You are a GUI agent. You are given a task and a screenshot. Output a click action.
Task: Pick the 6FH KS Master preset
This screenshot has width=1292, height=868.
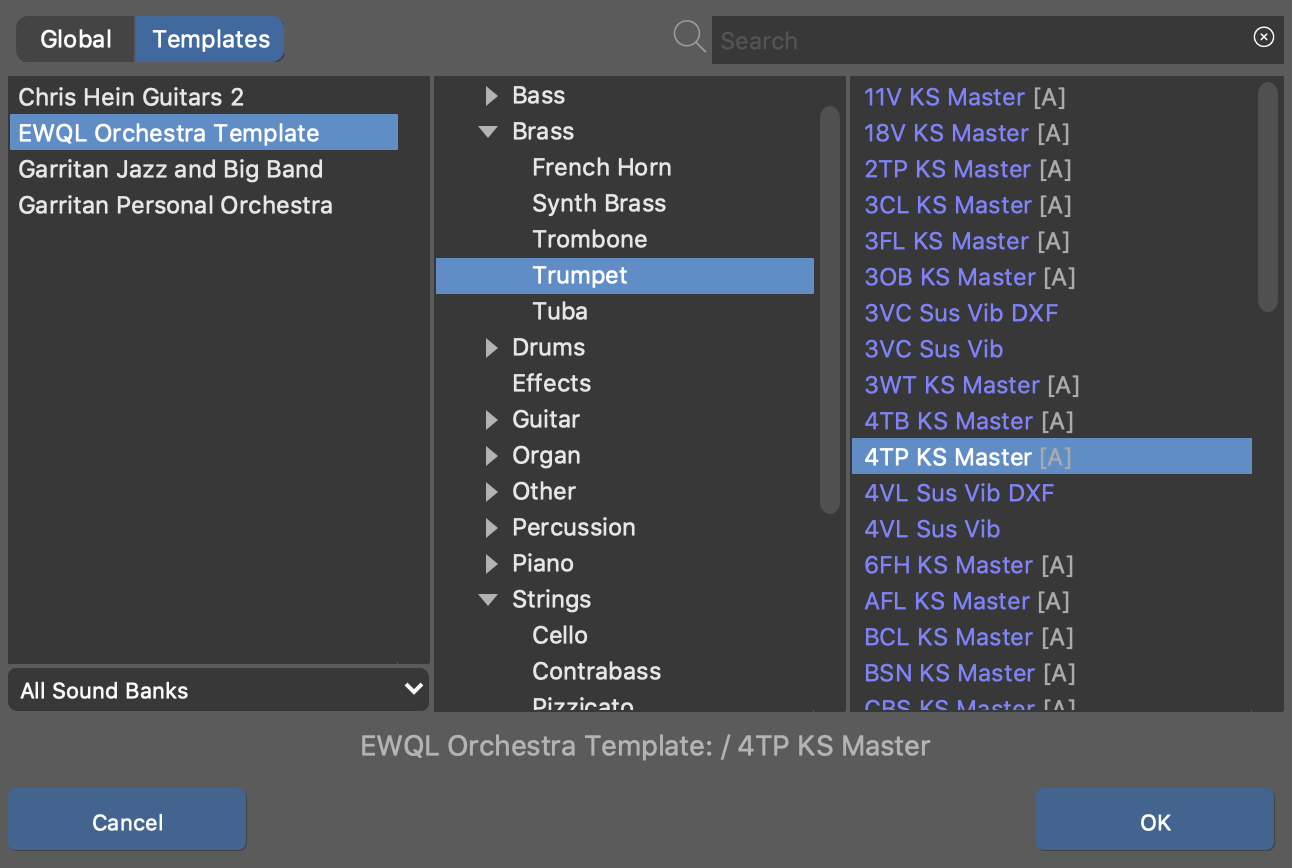951,565
